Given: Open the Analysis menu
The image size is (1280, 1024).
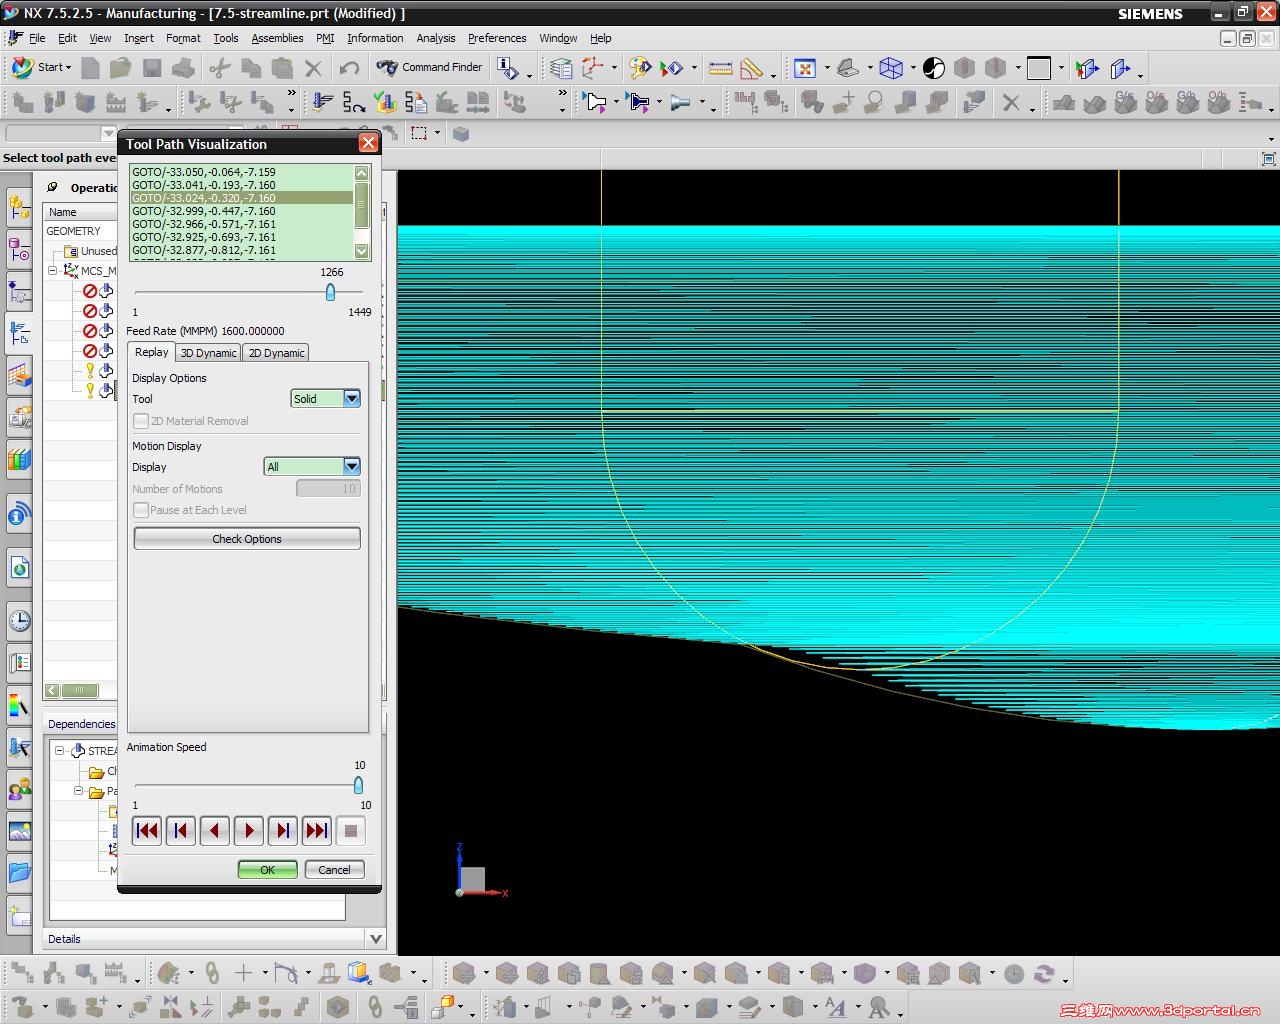Looking at the screenshot, I should coord(436,38).
